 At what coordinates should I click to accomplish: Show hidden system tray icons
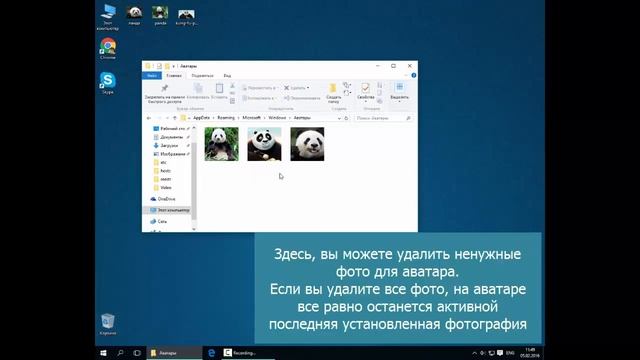tap(474, 353)
